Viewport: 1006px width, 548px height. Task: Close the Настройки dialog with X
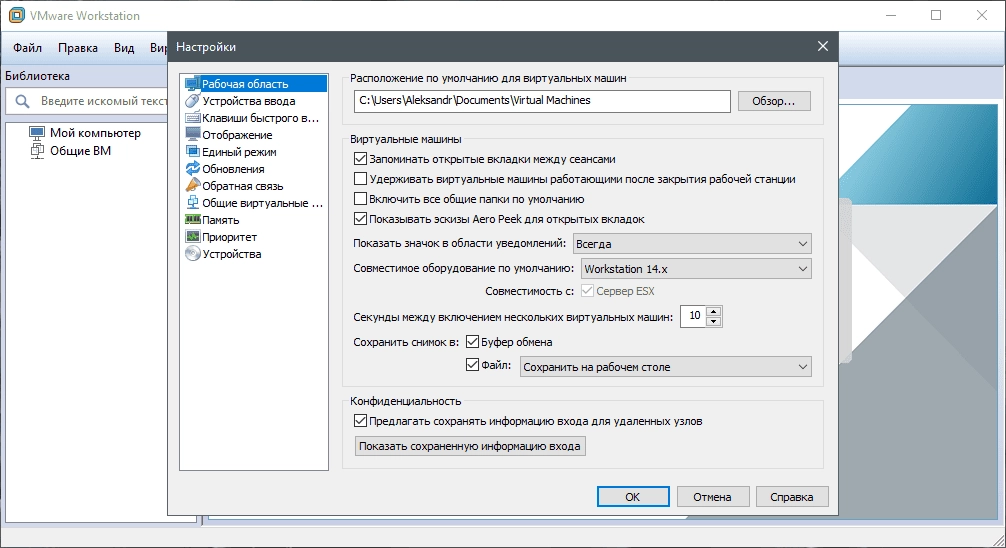823,46
